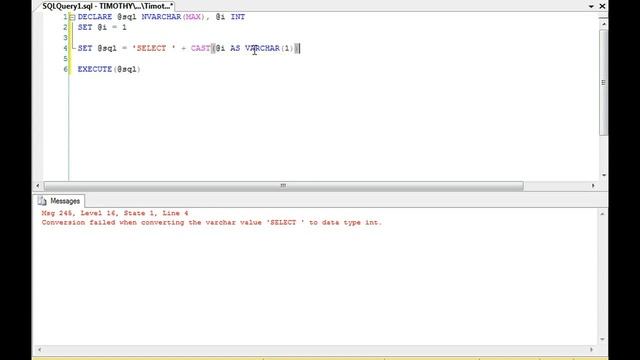Click the split bar handle above the scrollbar
Viewport: 640px width, 360px height.
(604, 18)
